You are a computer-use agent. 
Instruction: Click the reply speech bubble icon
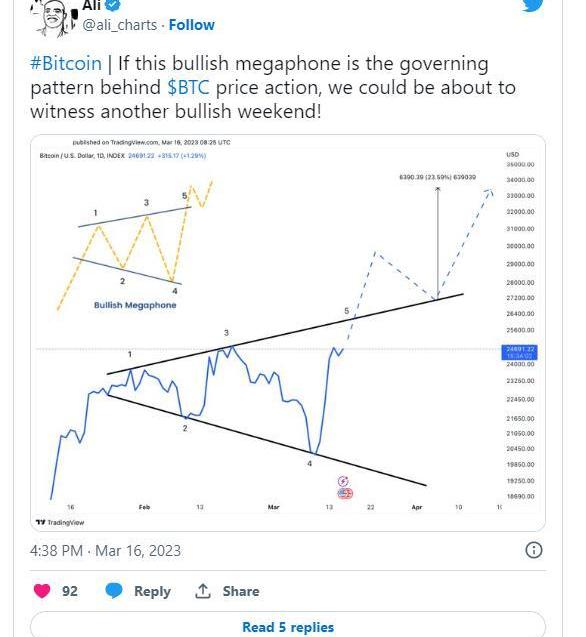coord(114,591)
